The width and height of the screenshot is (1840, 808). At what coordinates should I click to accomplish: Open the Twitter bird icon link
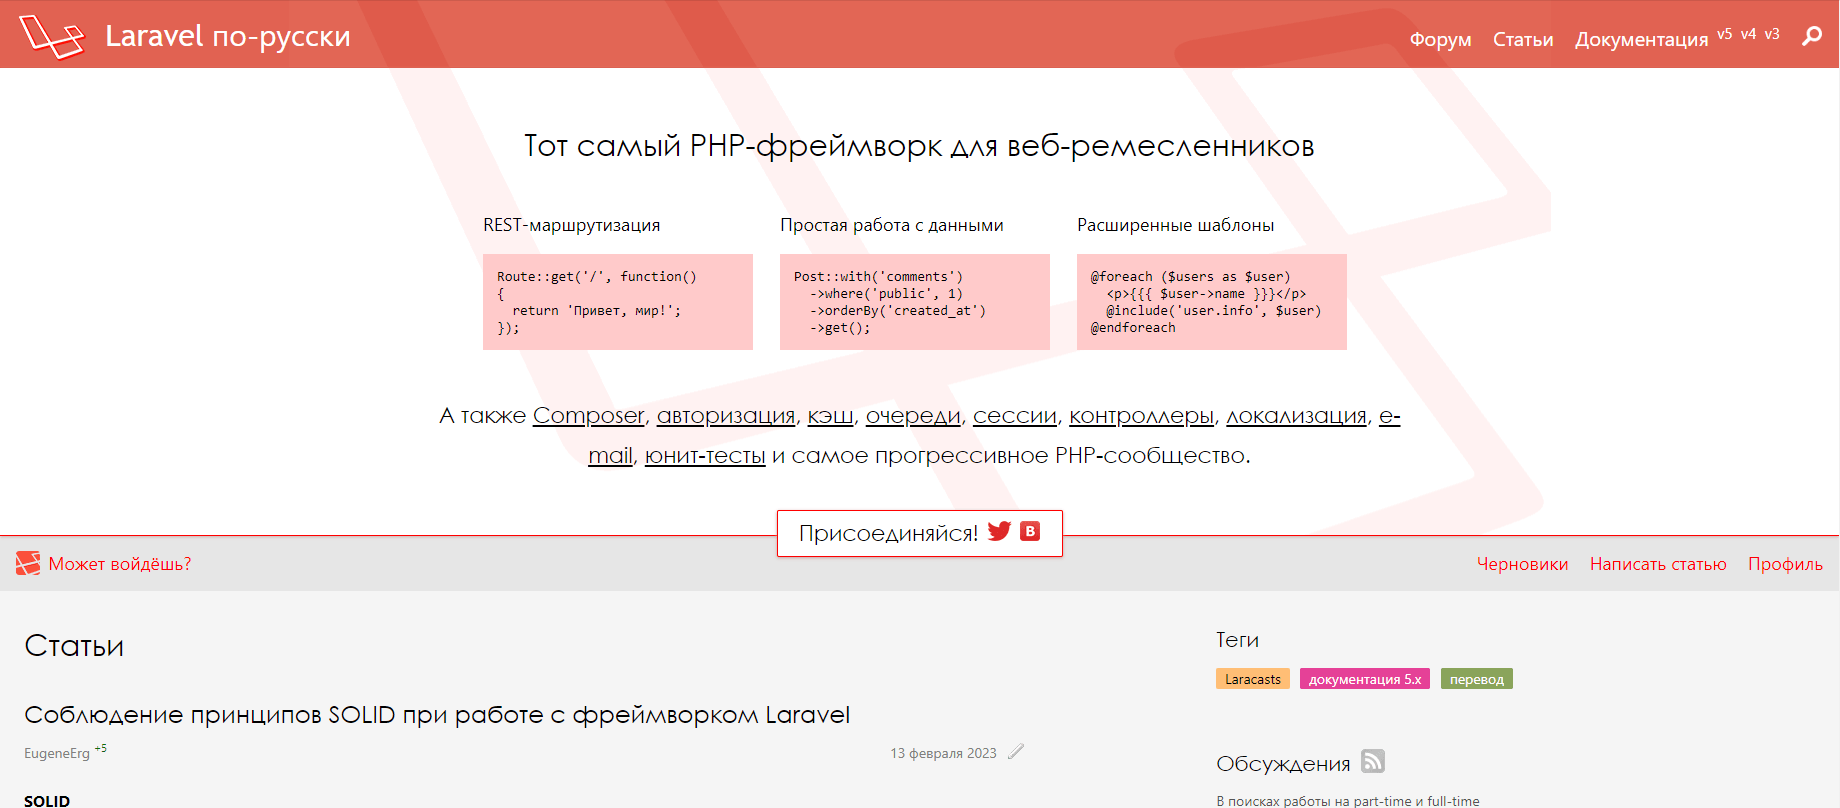(x=999, y=531)
